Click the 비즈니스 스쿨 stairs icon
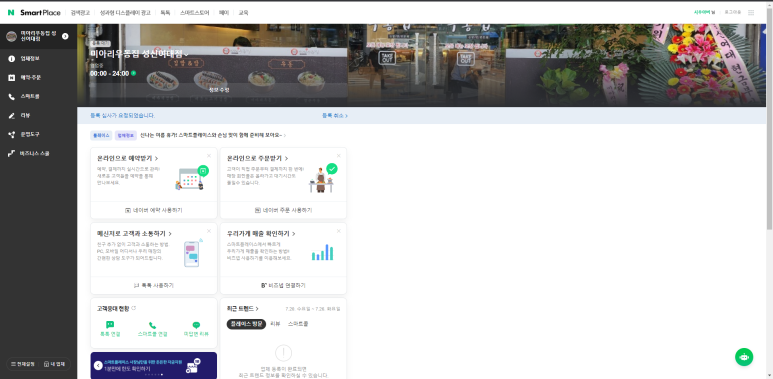The width and height of the screenshot is (773, 379). [x=12, y=153]
